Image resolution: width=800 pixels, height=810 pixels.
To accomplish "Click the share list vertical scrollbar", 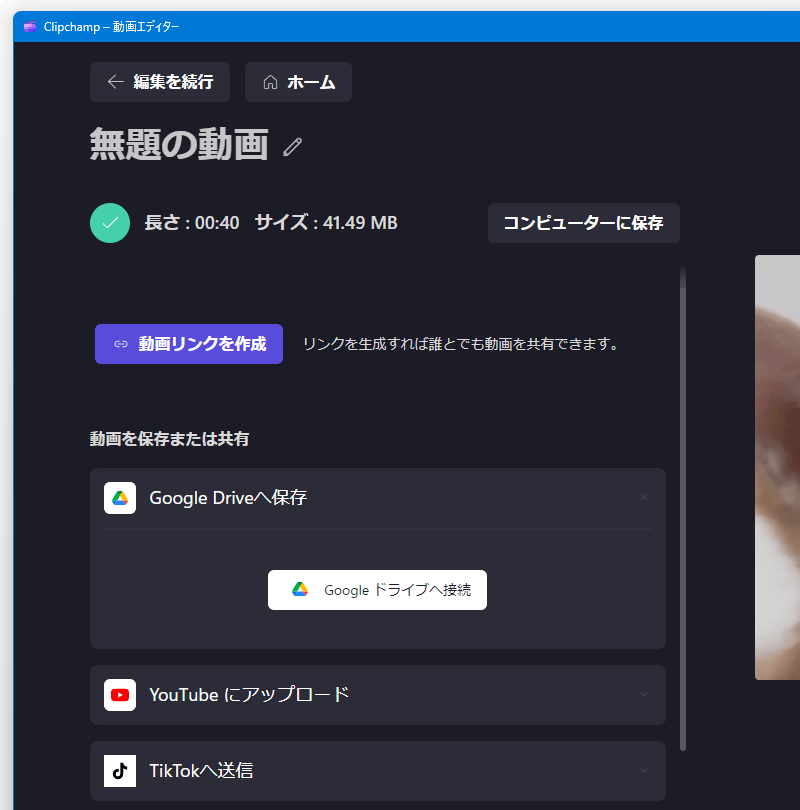I will 683,509.
